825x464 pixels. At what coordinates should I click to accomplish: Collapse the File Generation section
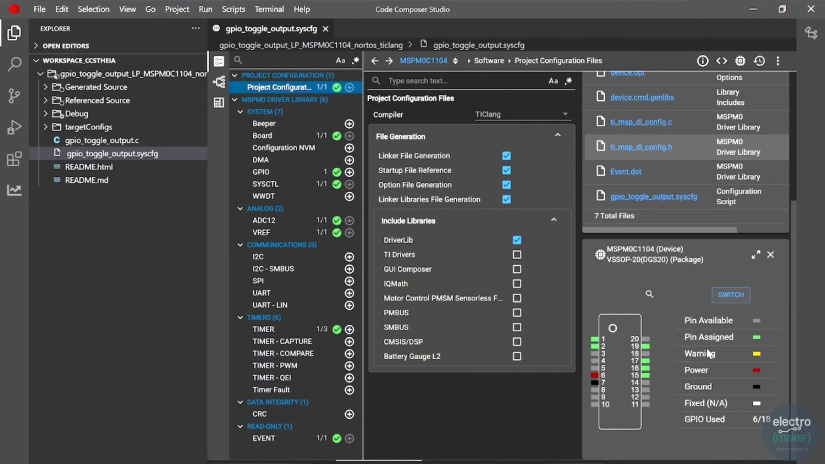click(x=558, y=136)
